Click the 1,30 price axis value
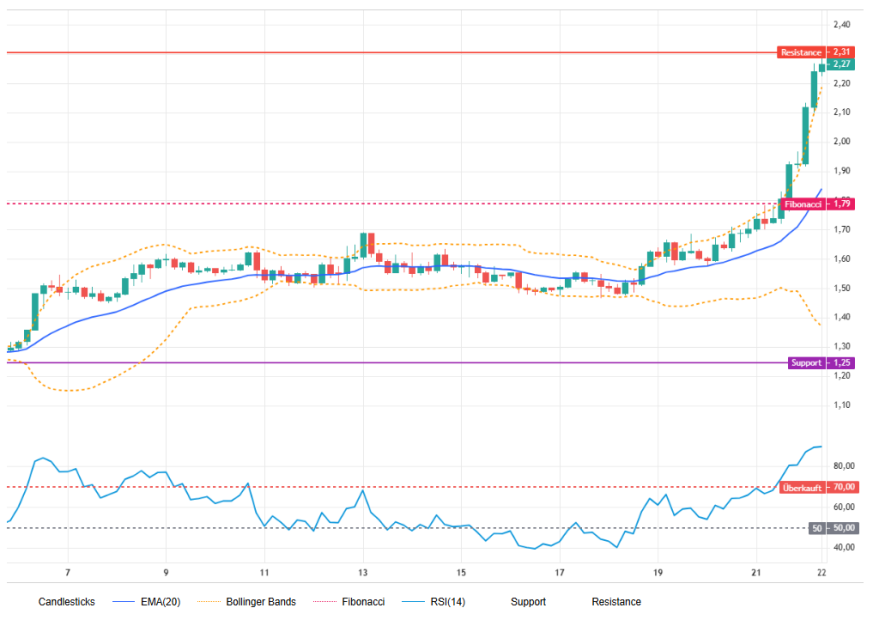 coord(842,347)
